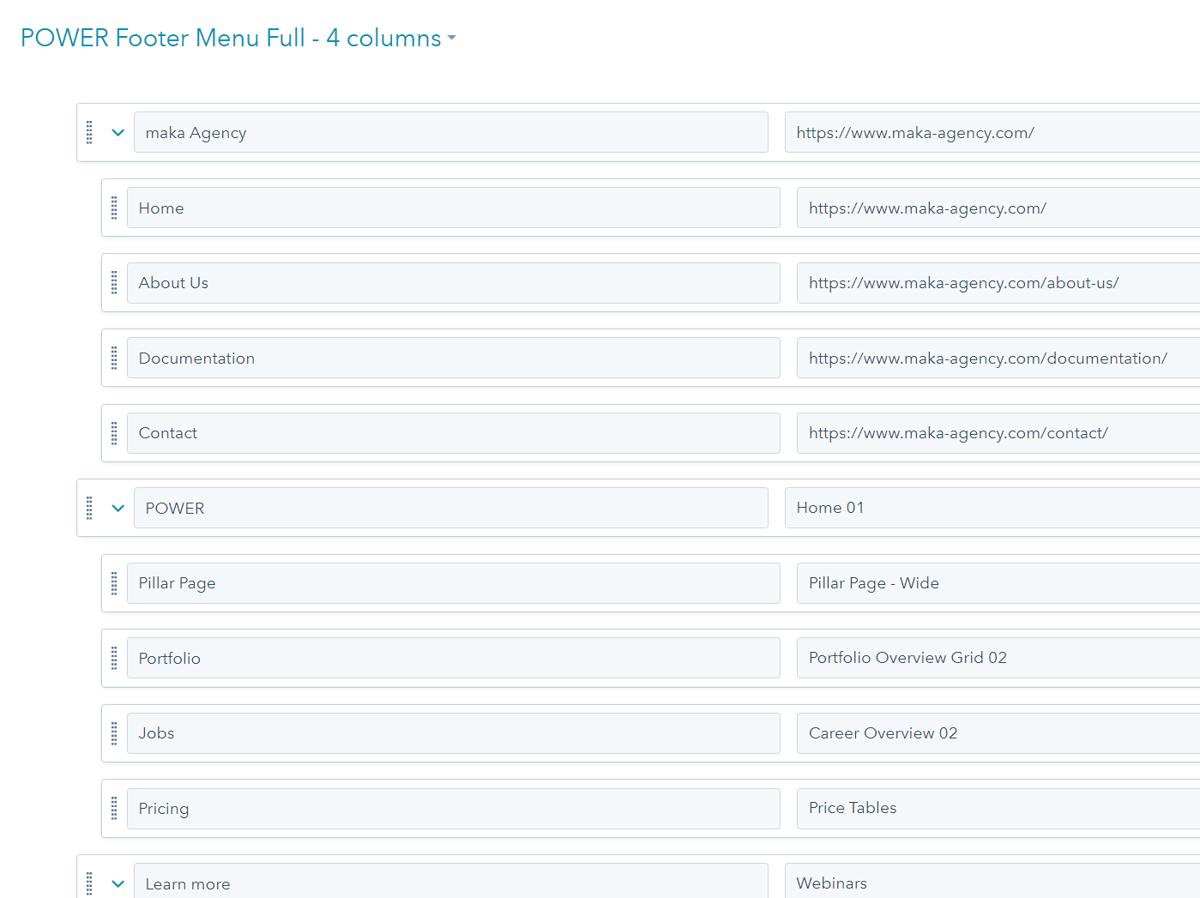
Task: Collapse the Learn more menu group
Action: (117, 883)
